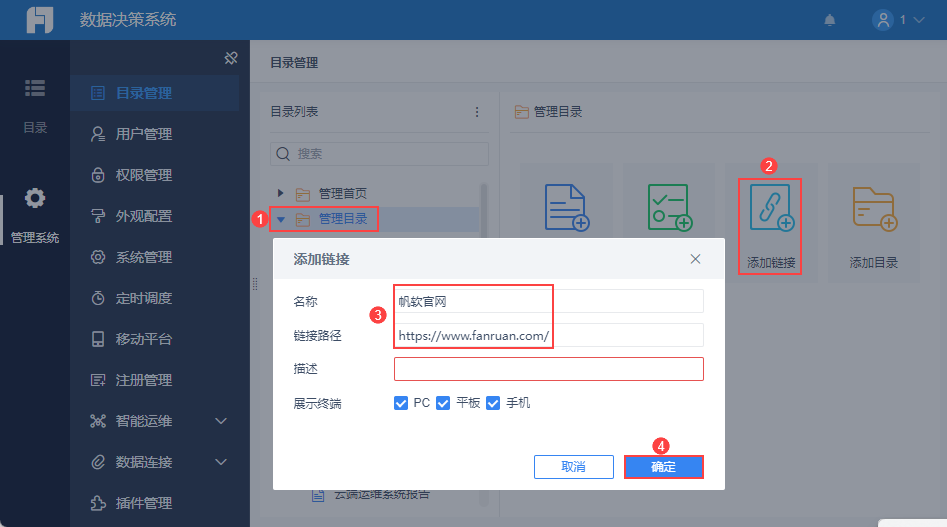Open the notification bell
The width and height of the screenshot is (947, 527).
[x=830, y=20]
